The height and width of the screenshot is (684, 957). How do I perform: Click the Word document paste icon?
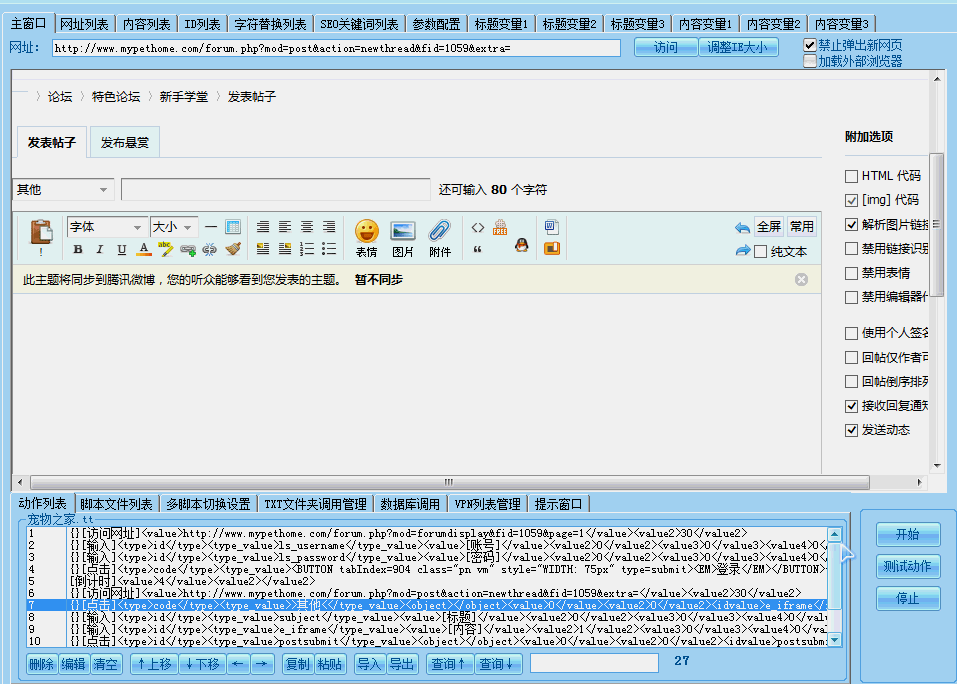click(552, 227)
